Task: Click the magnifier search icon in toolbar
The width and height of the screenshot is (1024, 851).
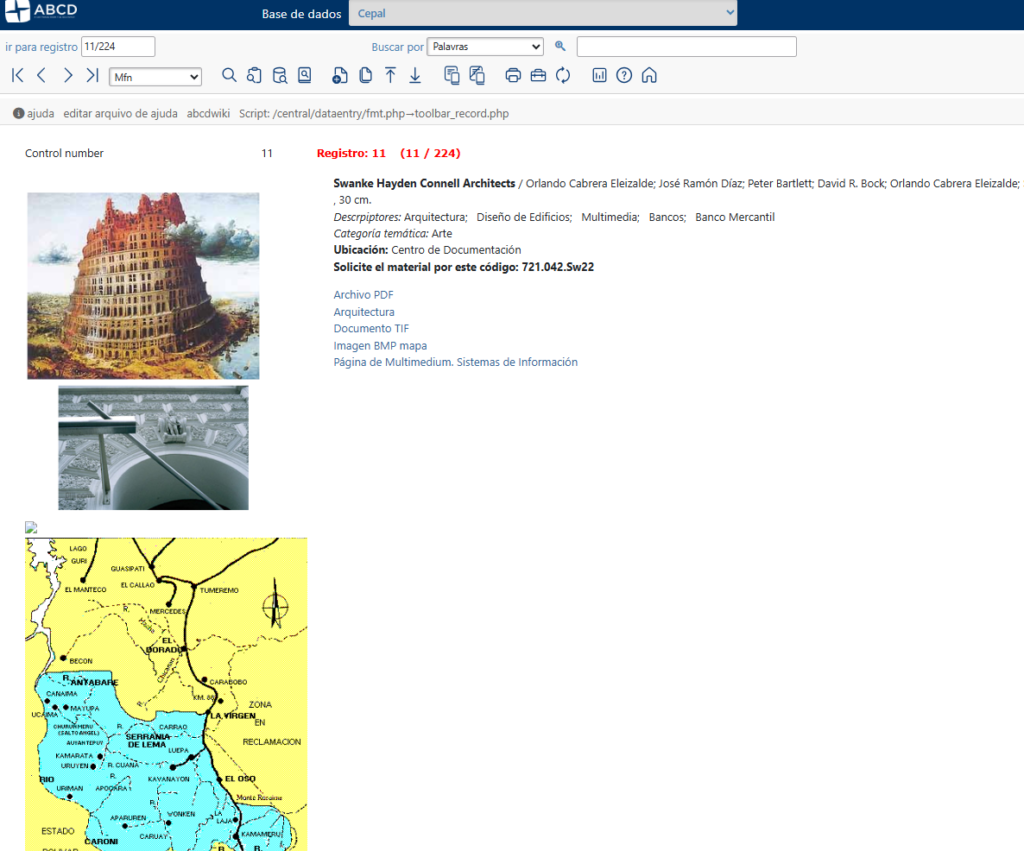Action: pos(229,76)
